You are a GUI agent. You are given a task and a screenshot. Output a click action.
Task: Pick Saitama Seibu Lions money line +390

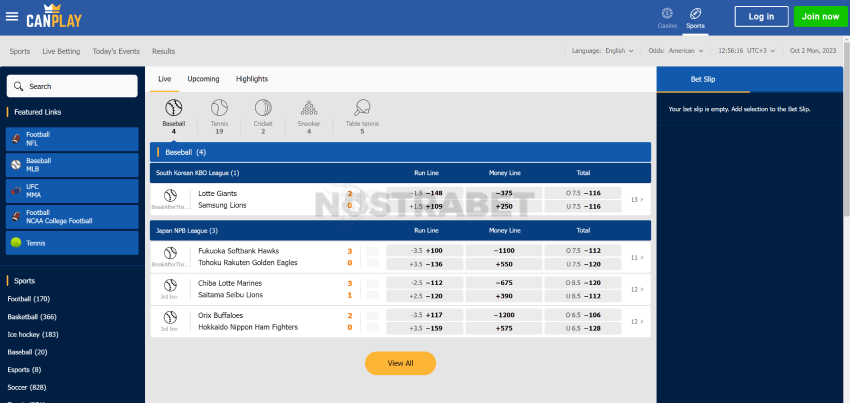[504, 296]
